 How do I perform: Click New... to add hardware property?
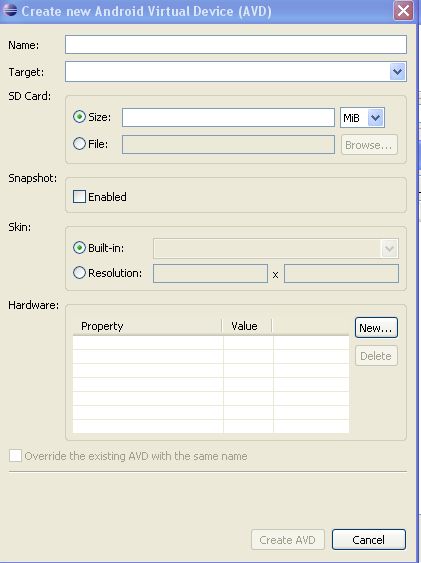(376, 327)
